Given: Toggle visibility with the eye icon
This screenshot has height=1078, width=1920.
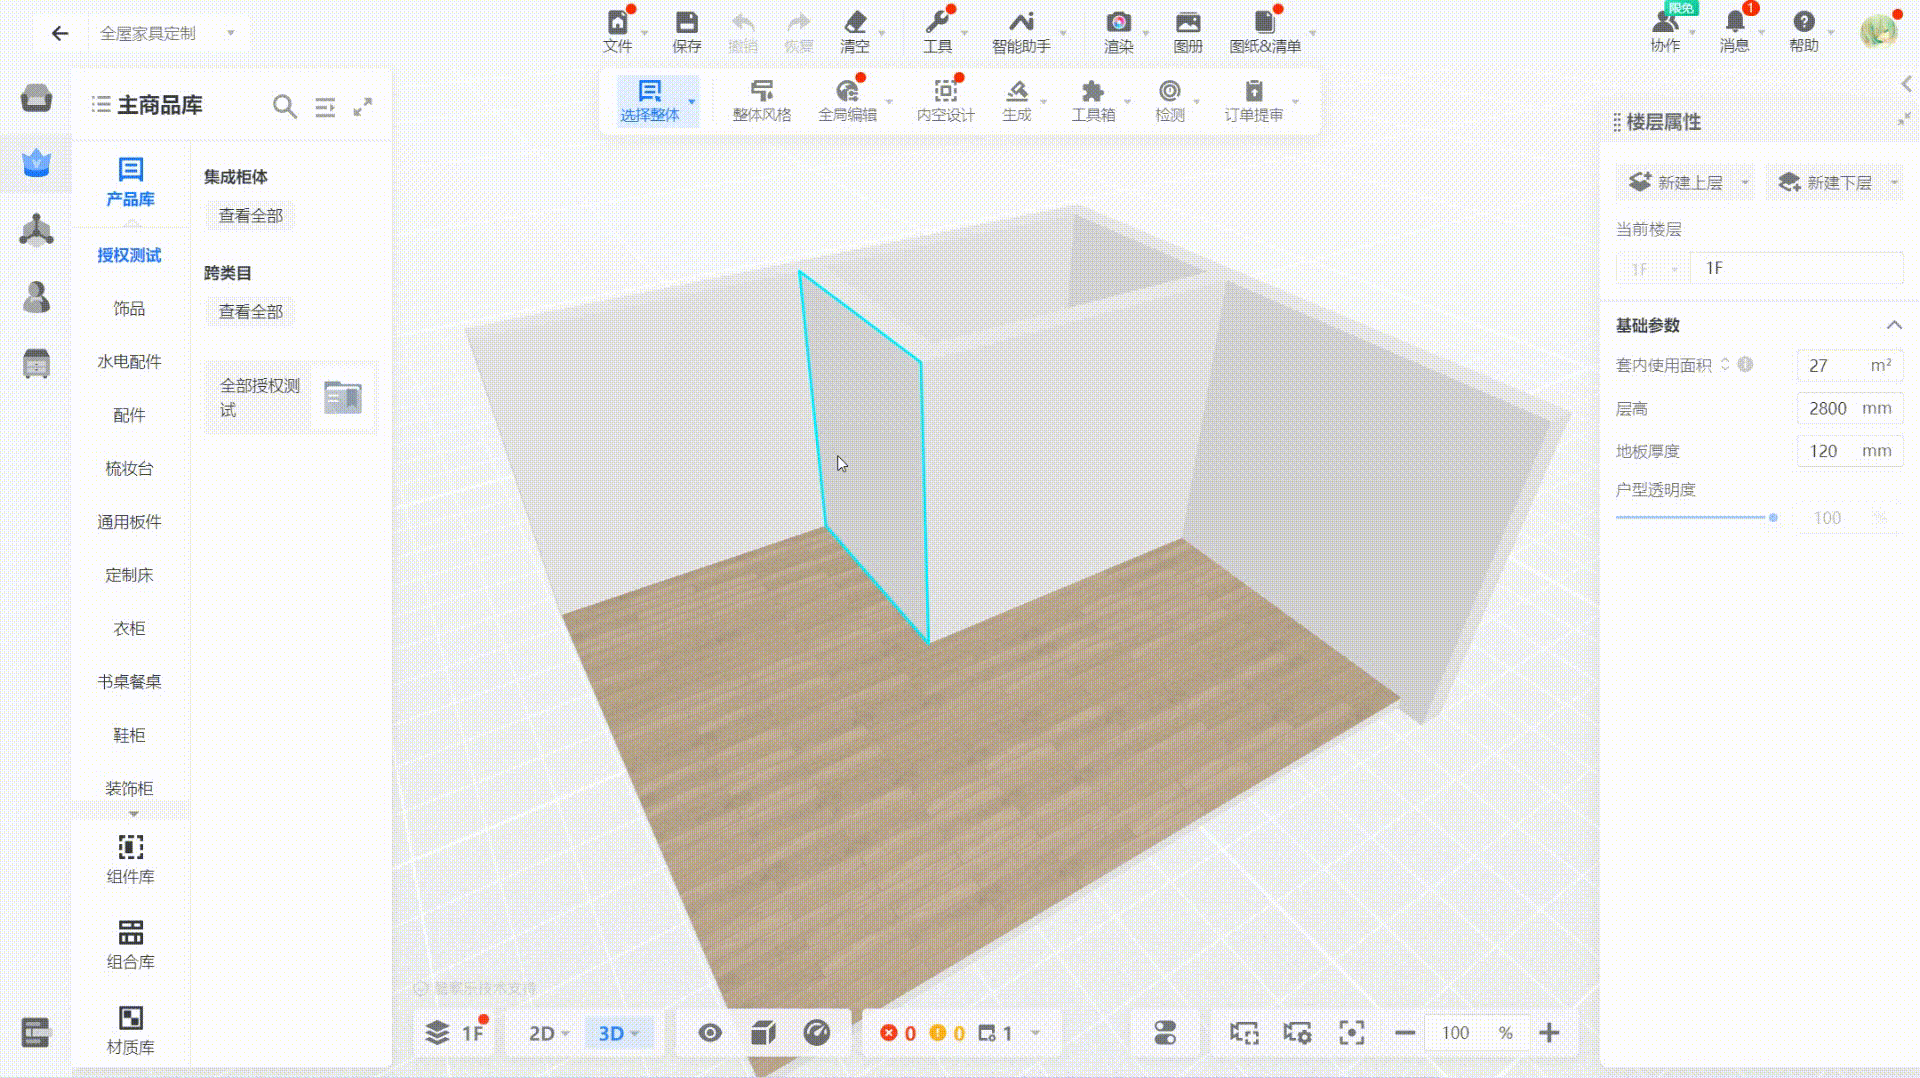Looking at the screenshot, I should tap(710, 1033).
